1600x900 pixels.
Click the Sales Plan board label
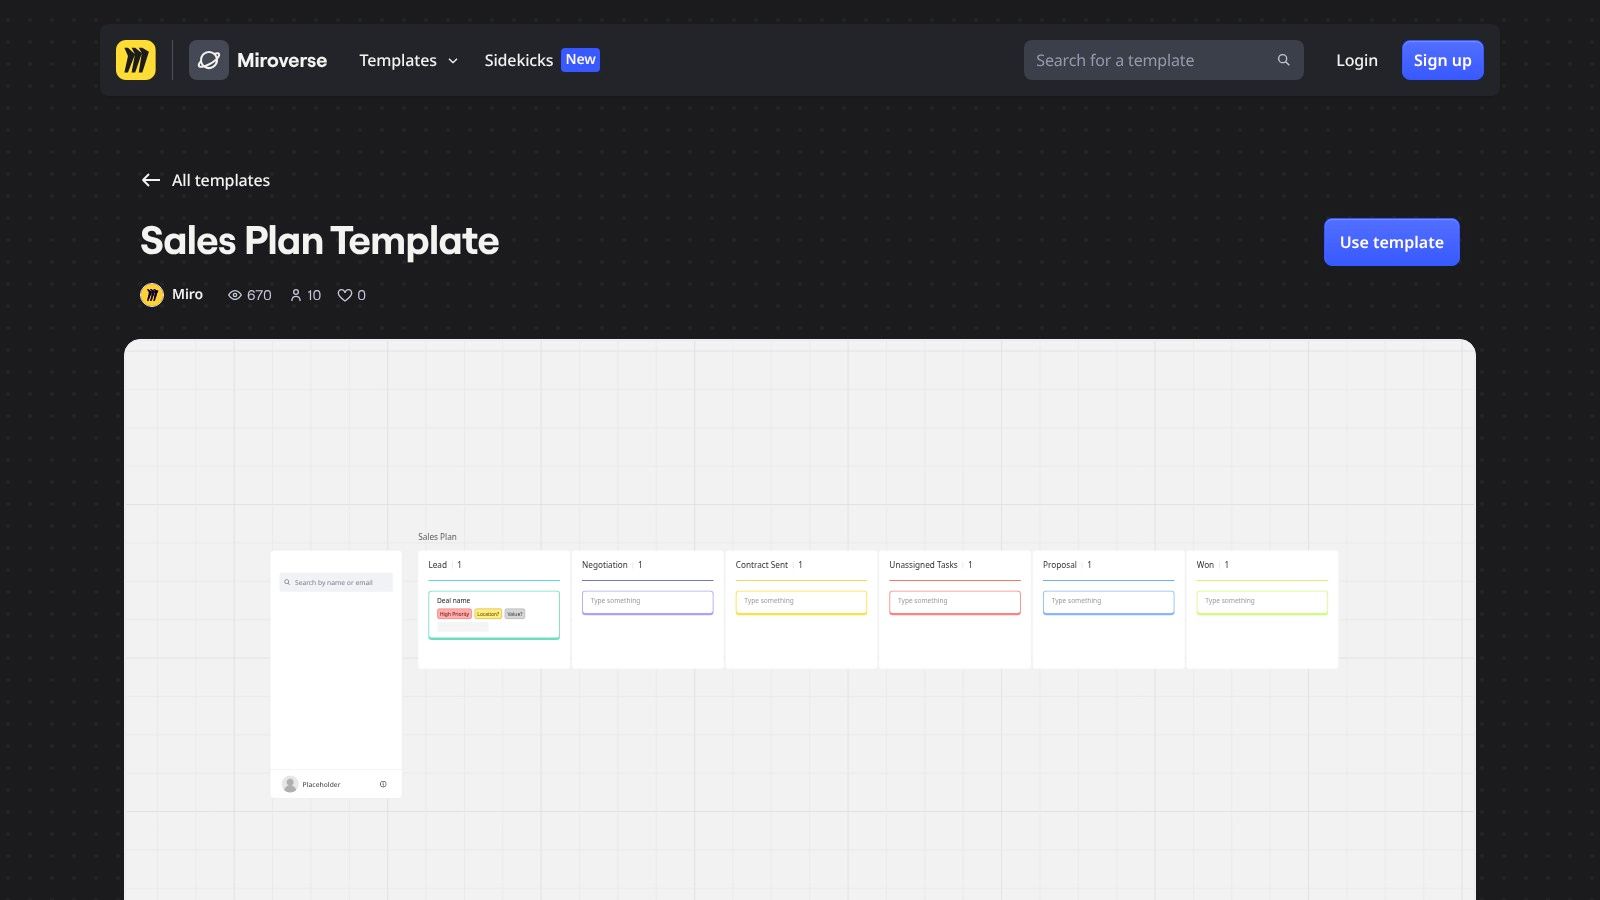coord(437,537)
